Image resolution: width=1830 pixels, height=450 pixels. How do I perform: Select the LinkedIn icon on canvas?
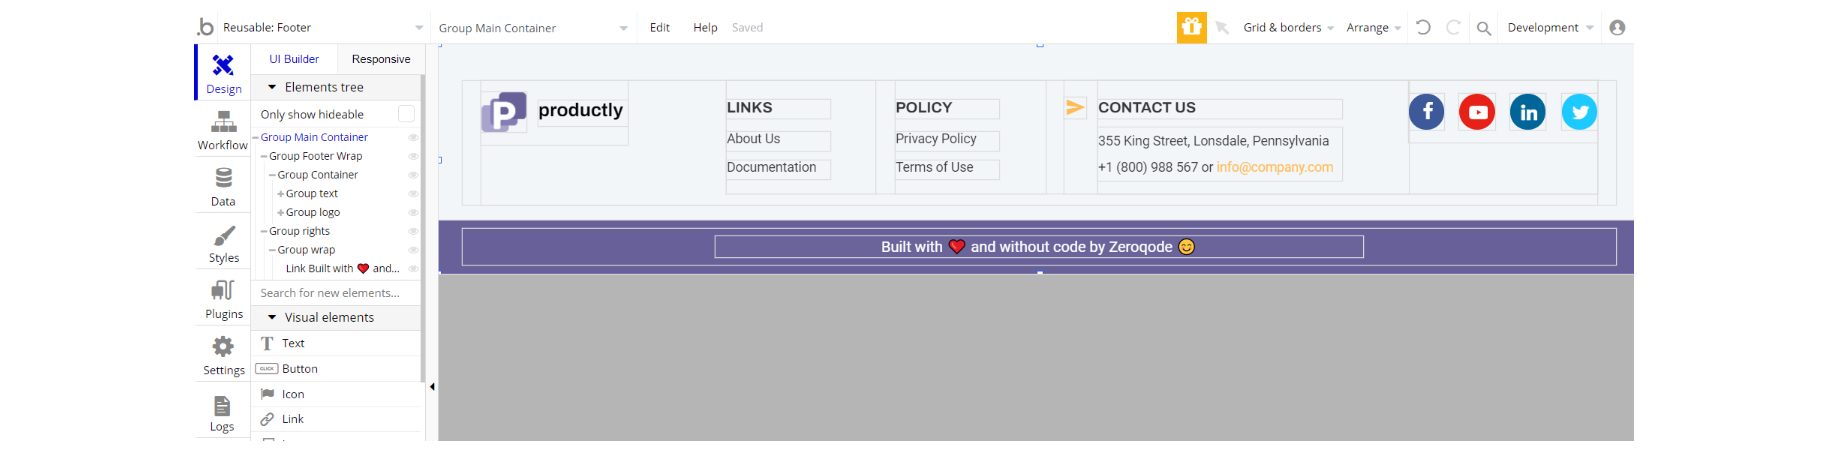click(x=1528, y=111)
